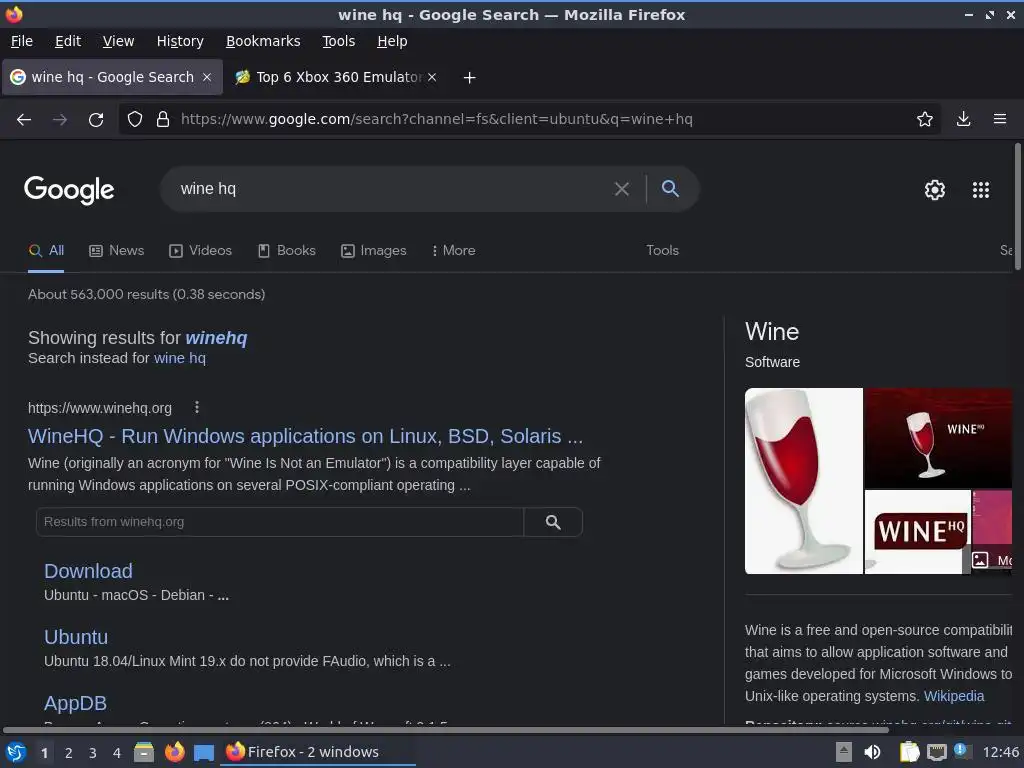The image size is (1024, 768).
Task: Open the network tray icon
Action: click(x=936, y=752)
